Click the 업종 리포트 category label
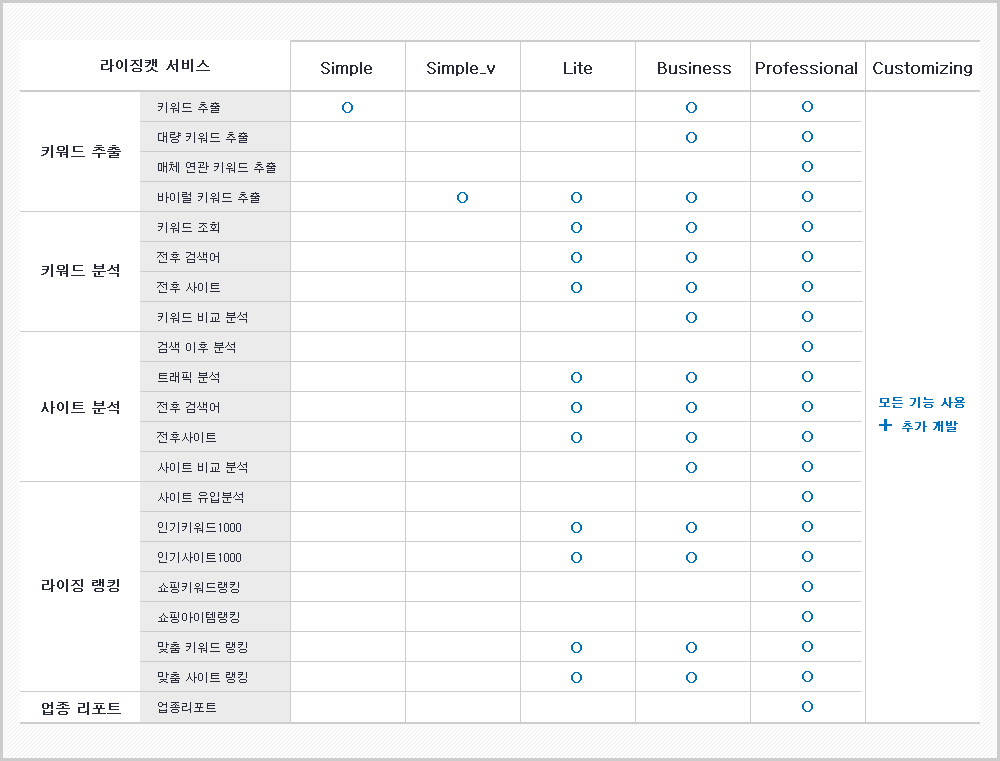 (80, 708)
